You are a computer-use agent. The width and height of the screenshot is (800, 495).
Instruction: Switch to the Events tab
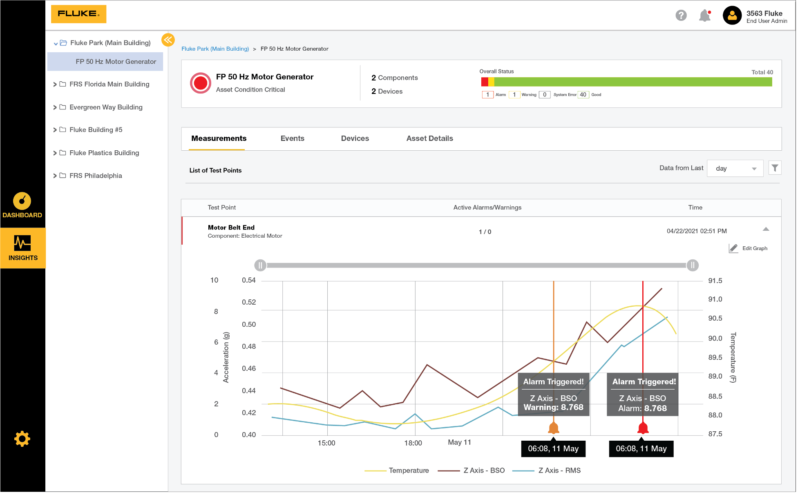[292, 138]
